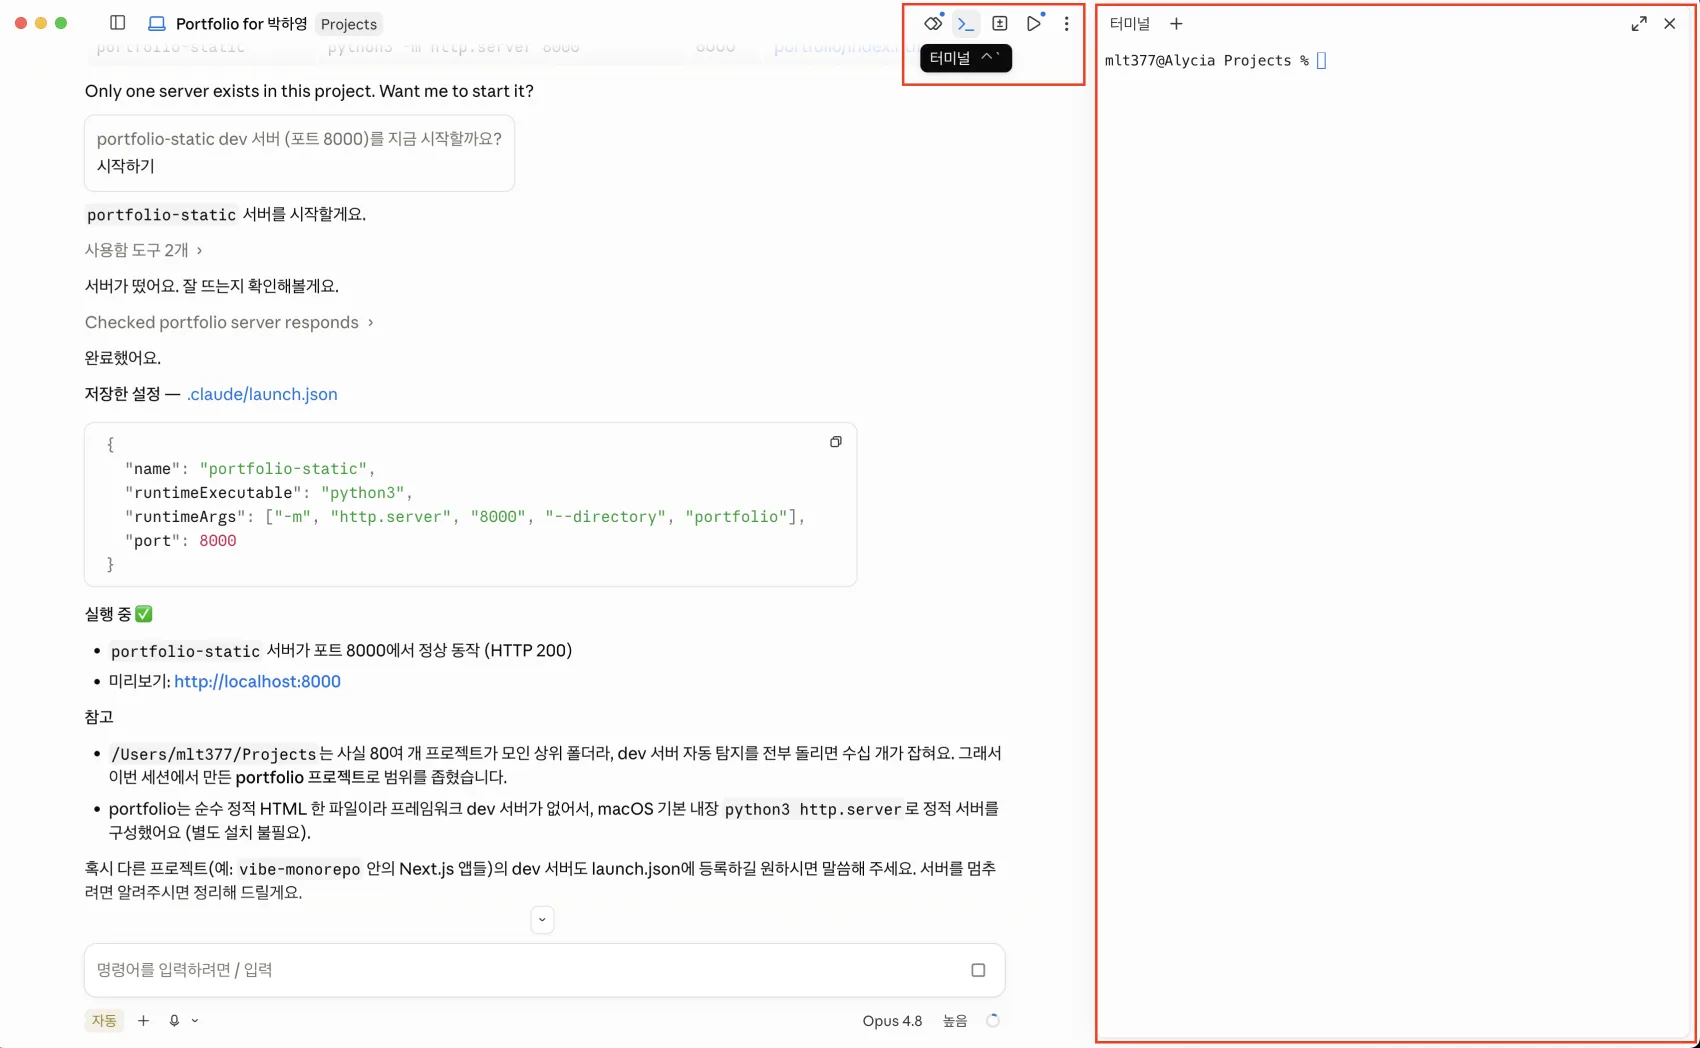Click the Projects tag in the header
The image size is (1700, 1048).
point(349,24)
